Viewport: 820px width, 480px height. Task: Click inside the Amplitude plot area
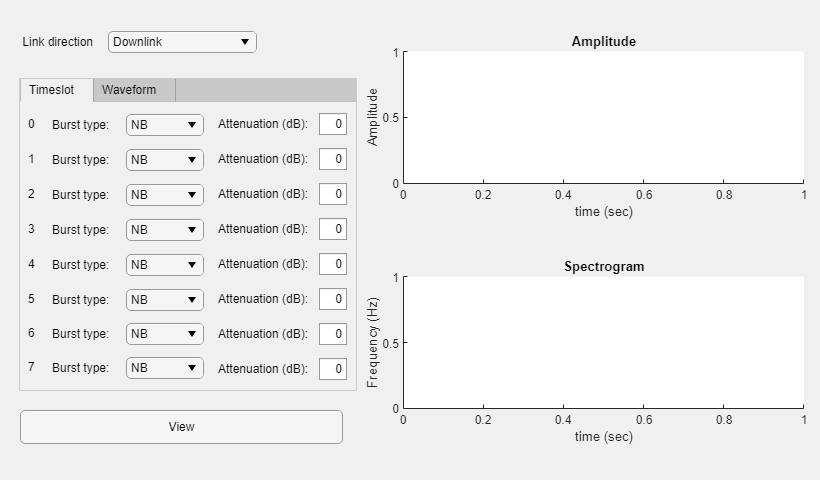[603, 118]
